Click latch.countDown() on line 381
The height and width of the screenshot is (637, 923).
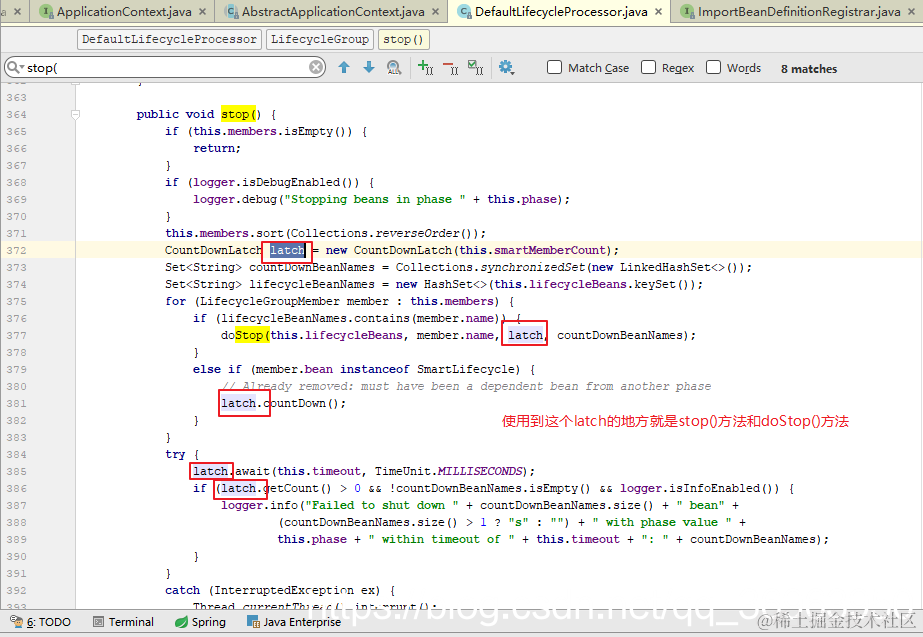[283, 403]
